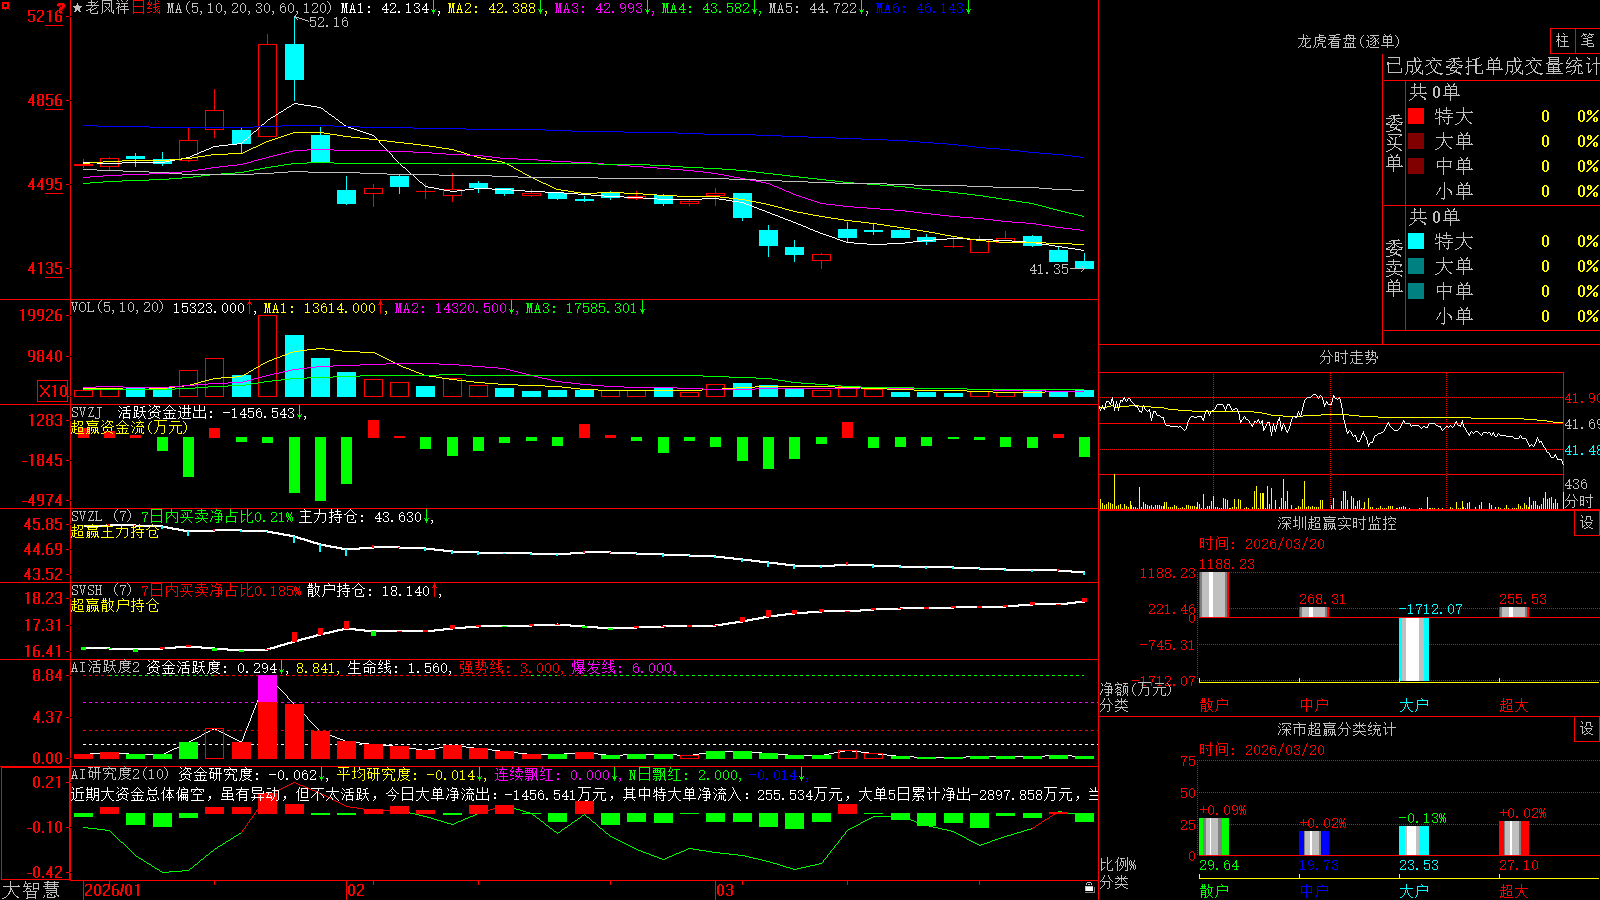1600x900 pixels.
Task: Open 设 settings for 深市超赢分类统计
Action: (x=1587, y=729)
